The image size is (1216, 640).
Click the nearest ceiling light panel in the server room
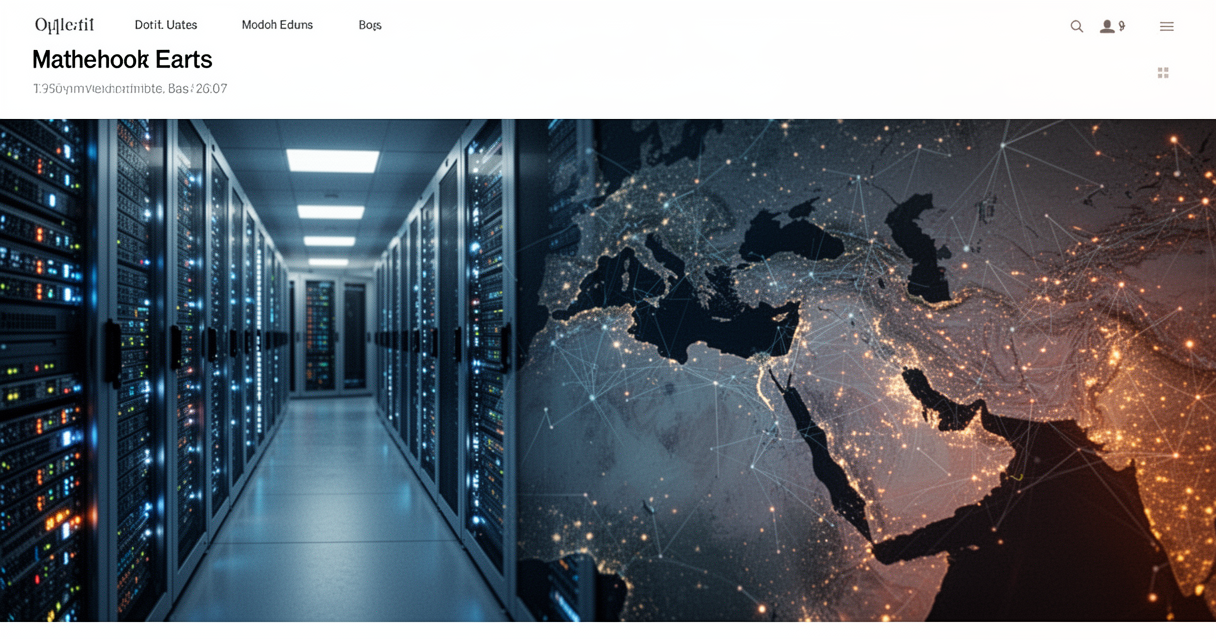click(333, 160)
